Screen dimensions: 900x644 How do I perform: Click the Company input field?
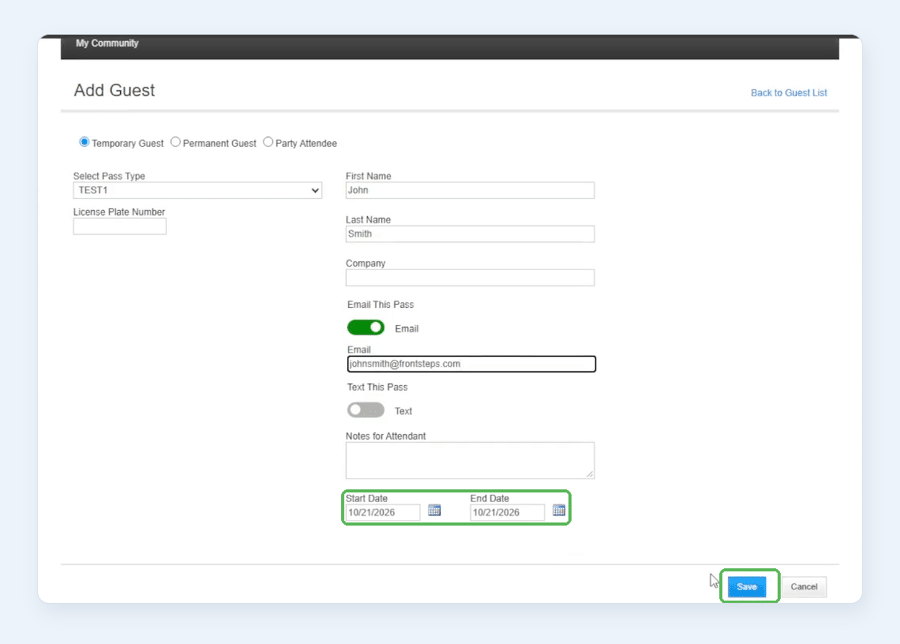[x=470, y=278]
